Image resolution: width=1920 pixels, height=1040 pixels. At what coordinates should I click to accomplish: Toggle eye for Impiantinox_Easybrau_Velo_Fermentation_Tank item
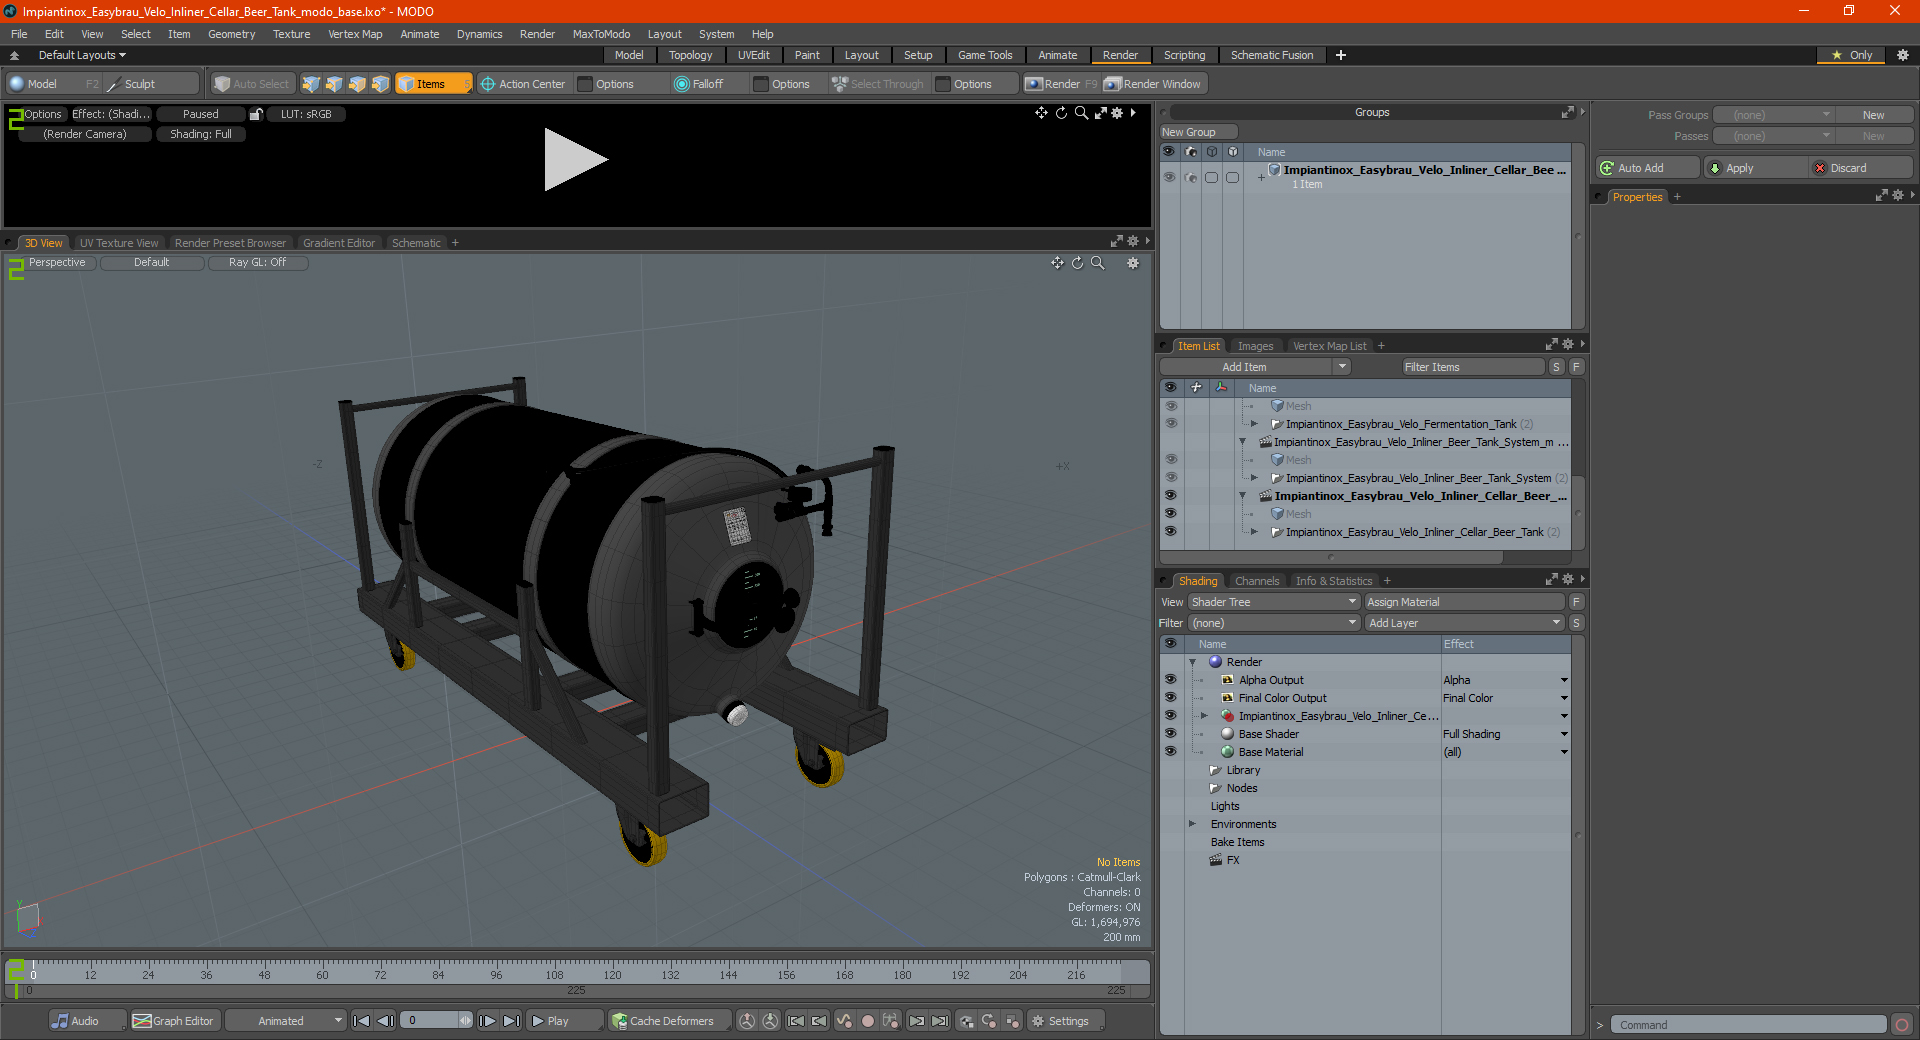1170,424
